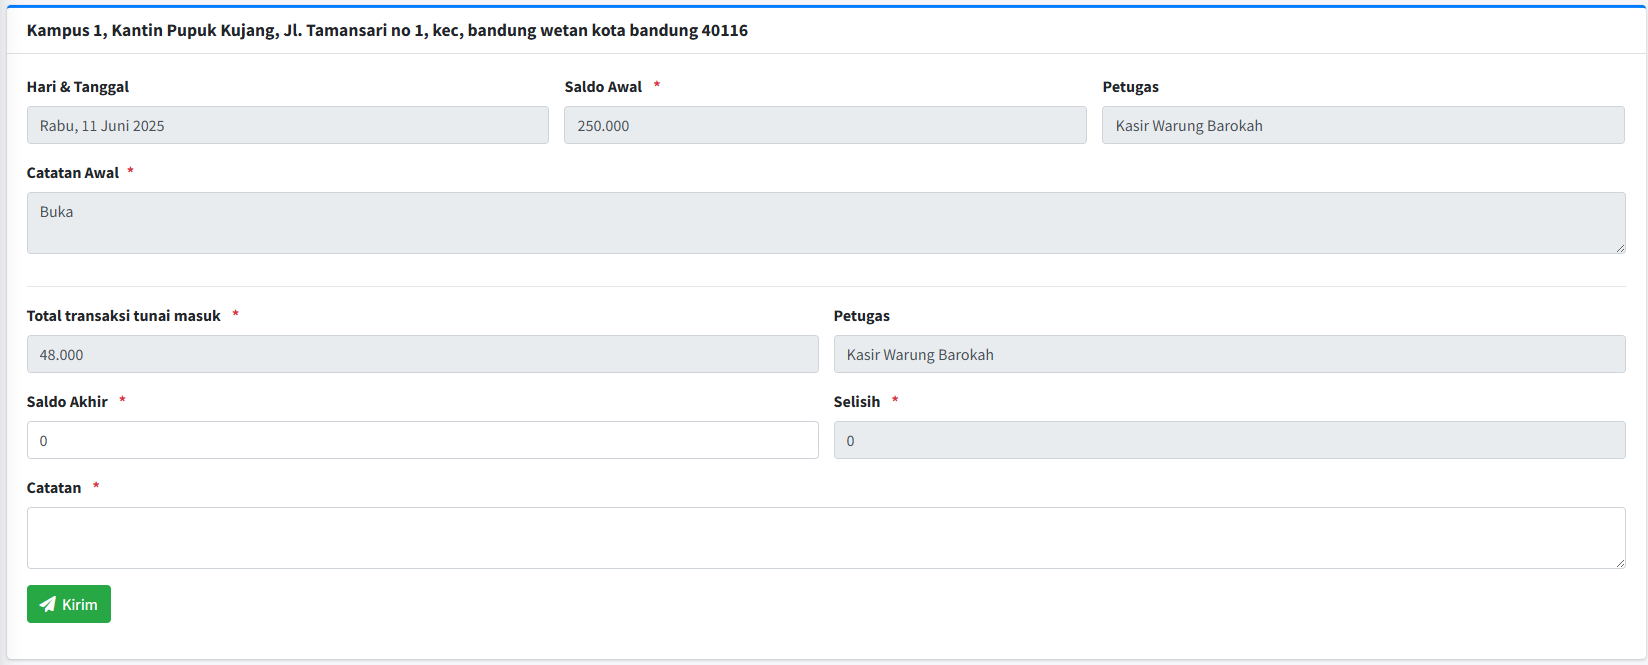This screenshot has height=665, width=1648.
Task: Click inside the empty Catatan text area
Action: [x=825, y=537]
